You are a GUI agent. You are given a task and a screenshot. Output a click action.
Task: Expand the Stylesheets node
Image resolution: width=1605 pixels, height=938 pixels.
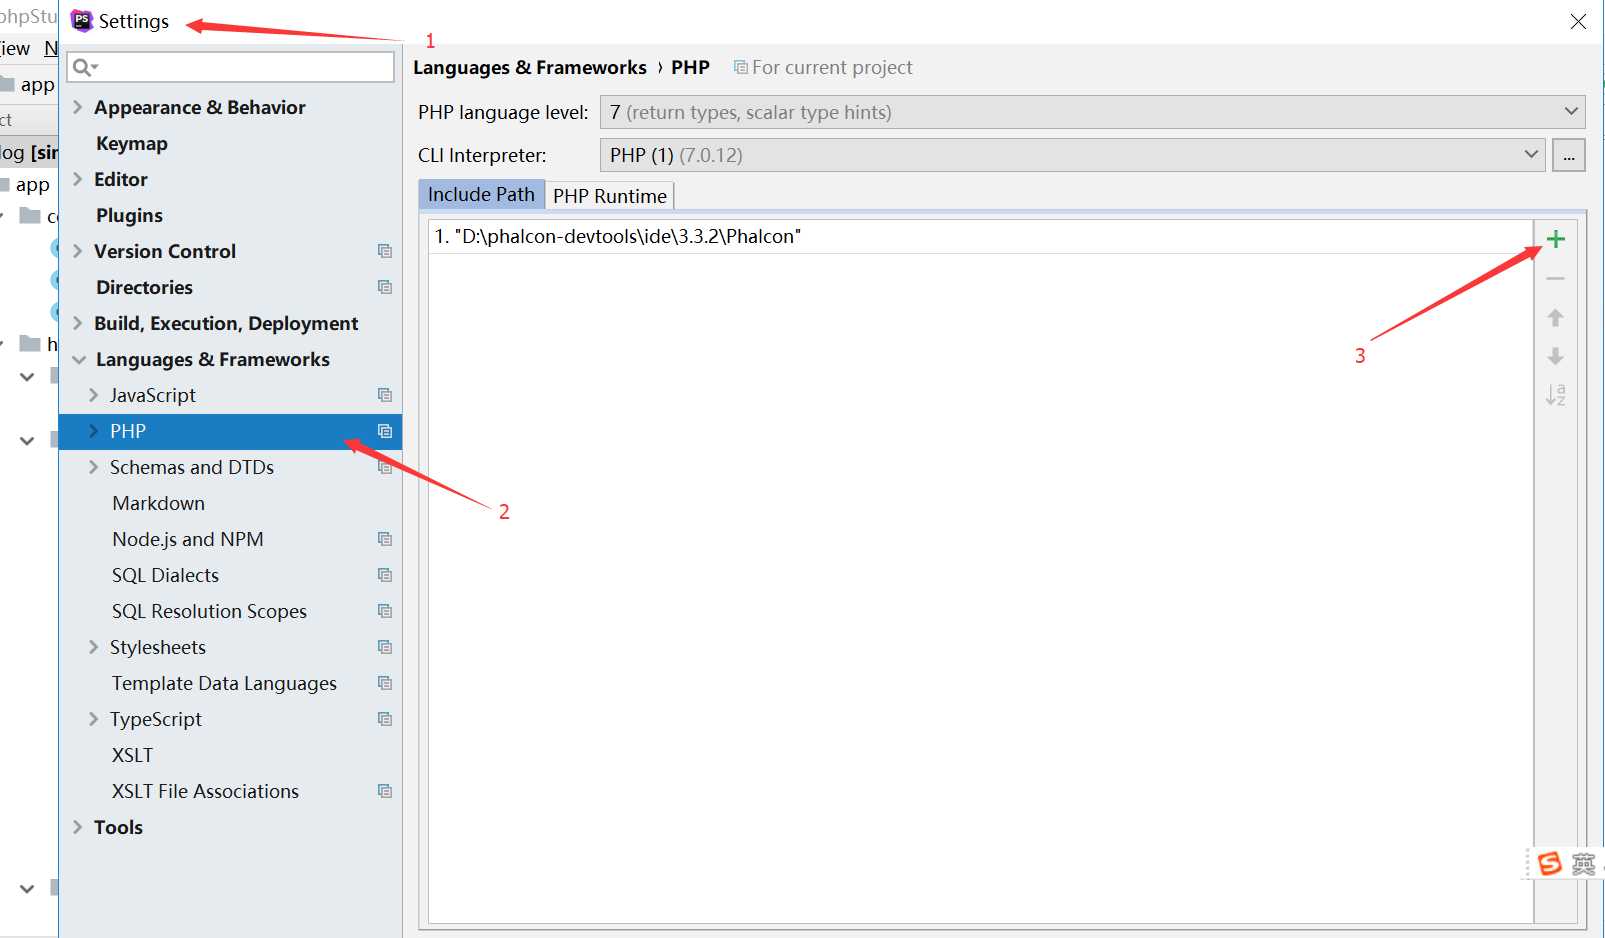point(94,647)
